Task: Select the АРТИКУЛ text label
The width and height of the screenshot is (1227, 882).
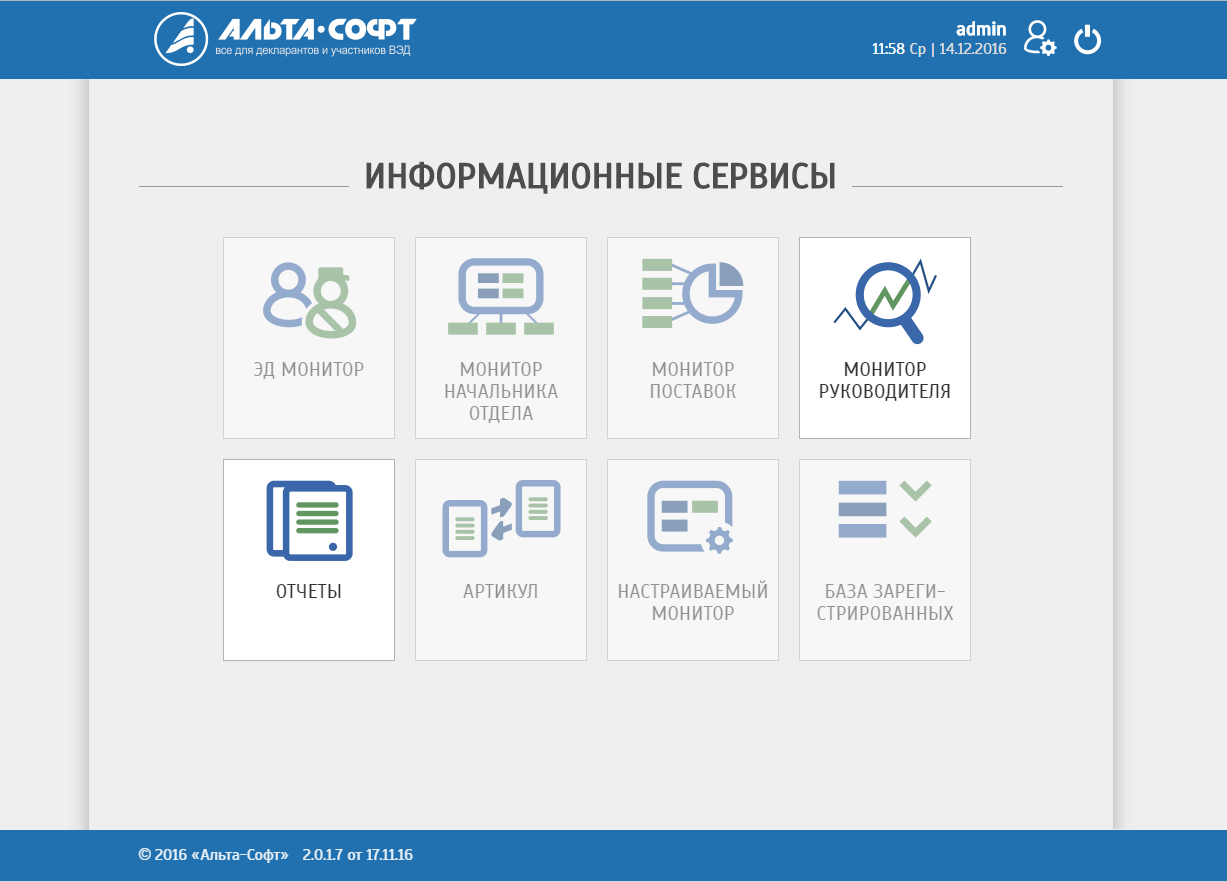Action: click(x=501, y=592)
